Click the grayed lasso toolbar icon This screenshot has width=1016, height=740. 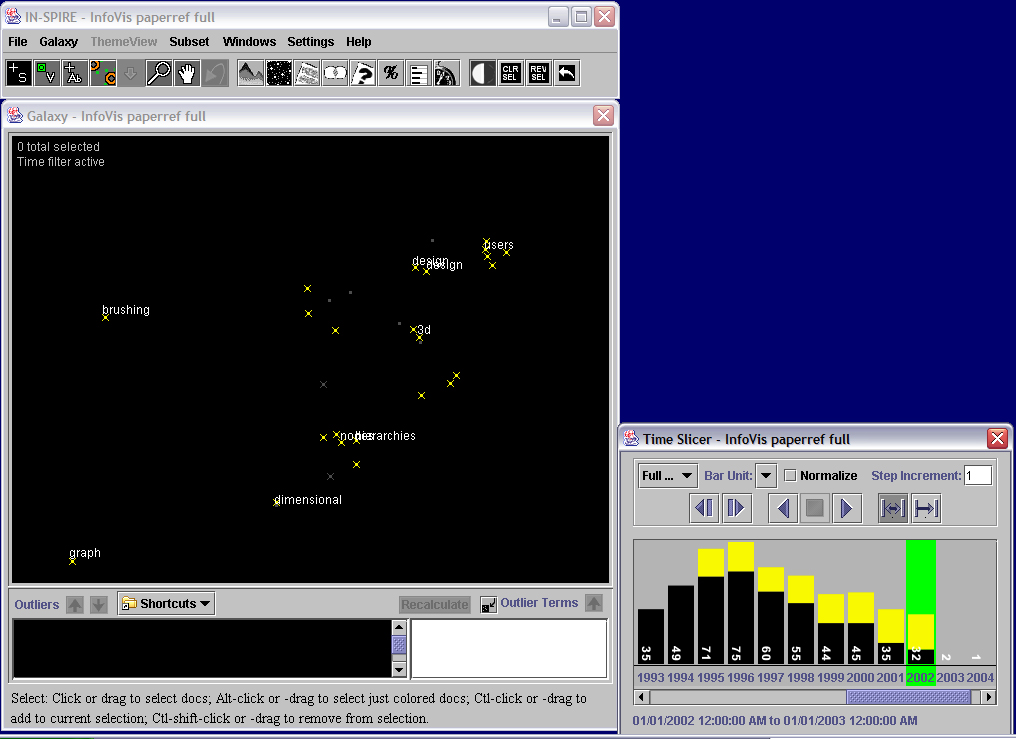coord(215,73)
